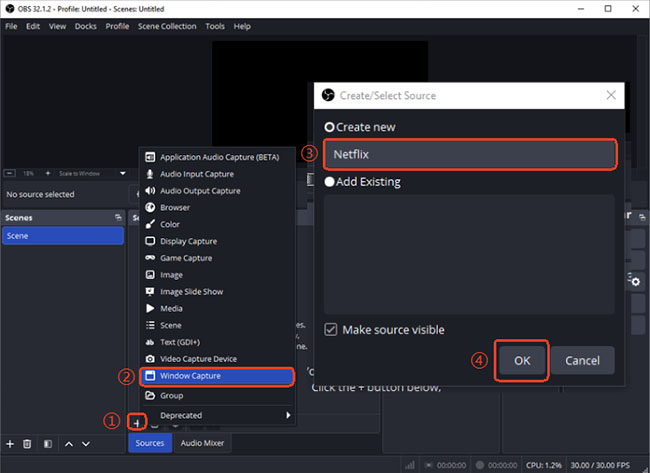
Task: Click the 30.00 / 30.00 FPS status
Action: point(600,465)
